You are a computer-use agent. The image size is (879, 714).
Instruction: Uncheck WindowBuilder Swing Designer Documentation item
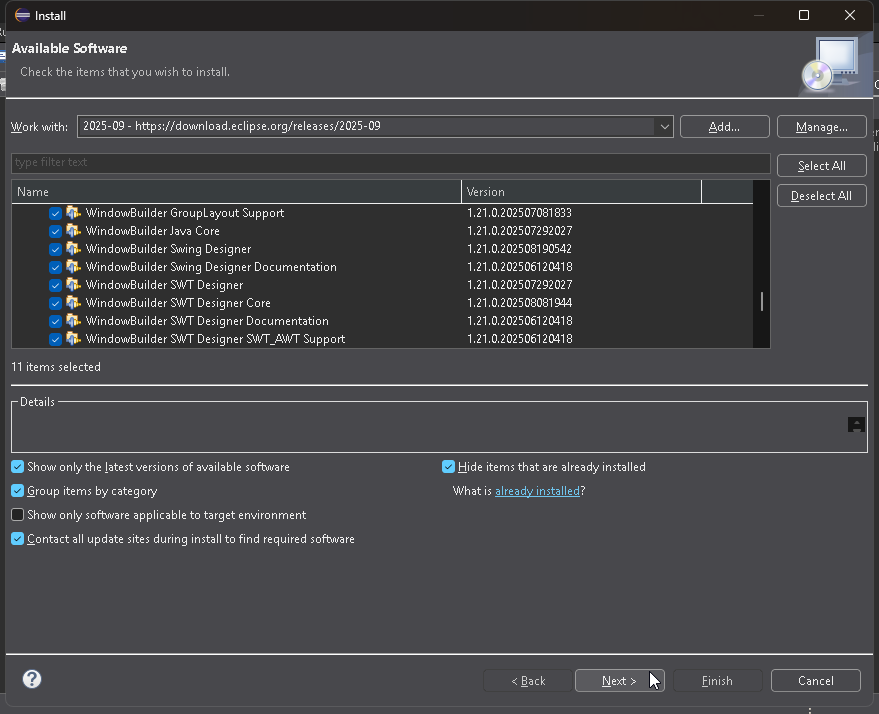55,267
